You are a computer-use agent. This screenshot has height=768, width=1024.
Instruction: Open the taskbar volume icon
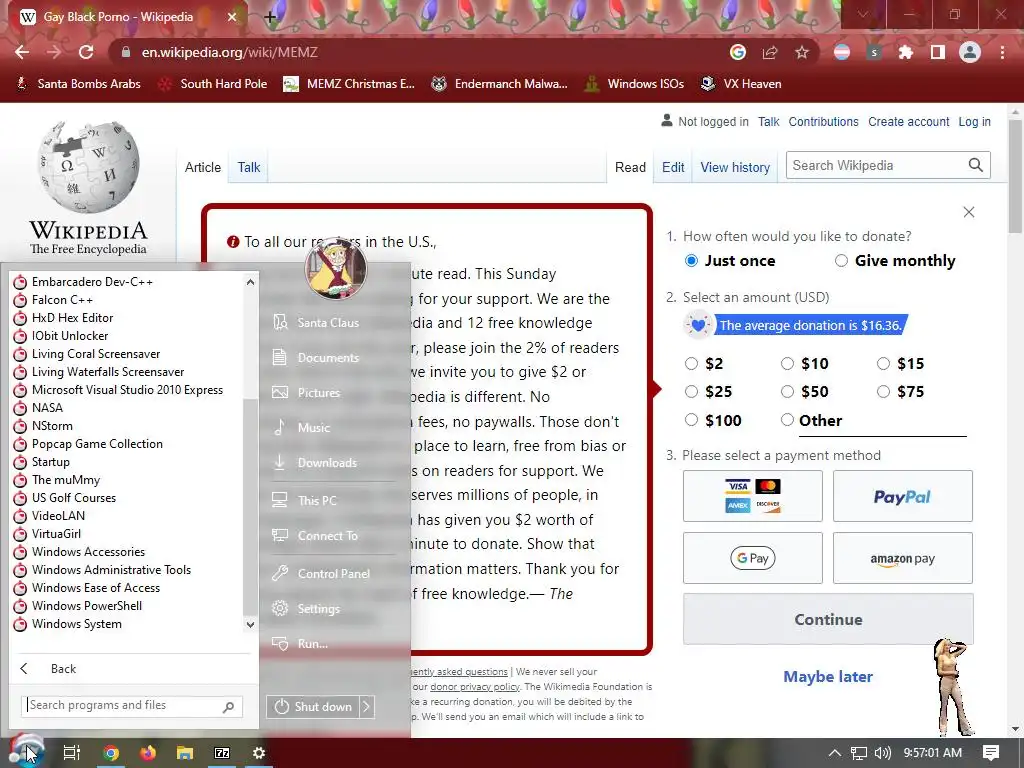(x=883, y=753)
